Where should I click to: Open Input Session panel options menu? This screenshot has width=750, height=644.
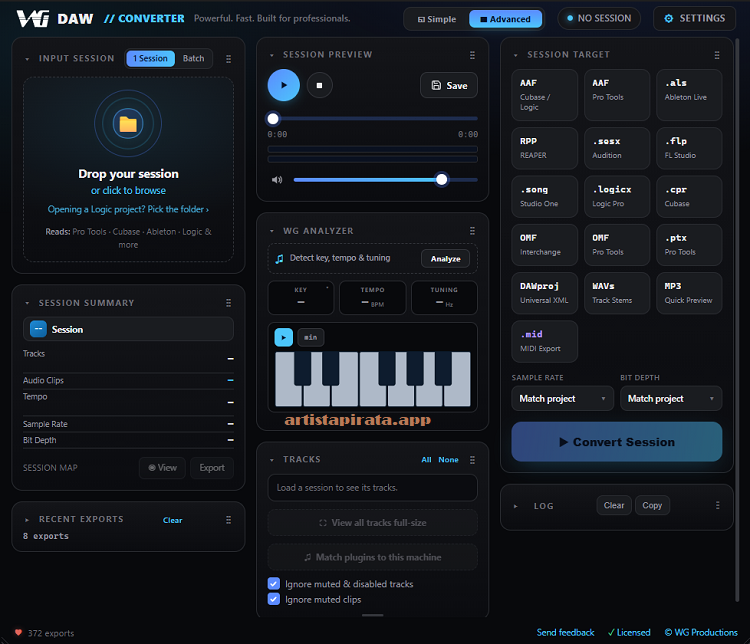tap(229, 59)
